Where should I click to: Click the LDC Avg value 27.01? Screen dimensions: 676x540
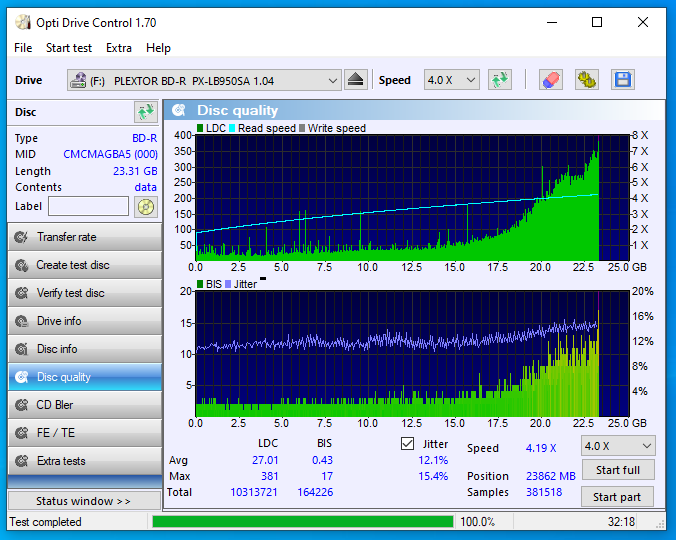point(265,460)
